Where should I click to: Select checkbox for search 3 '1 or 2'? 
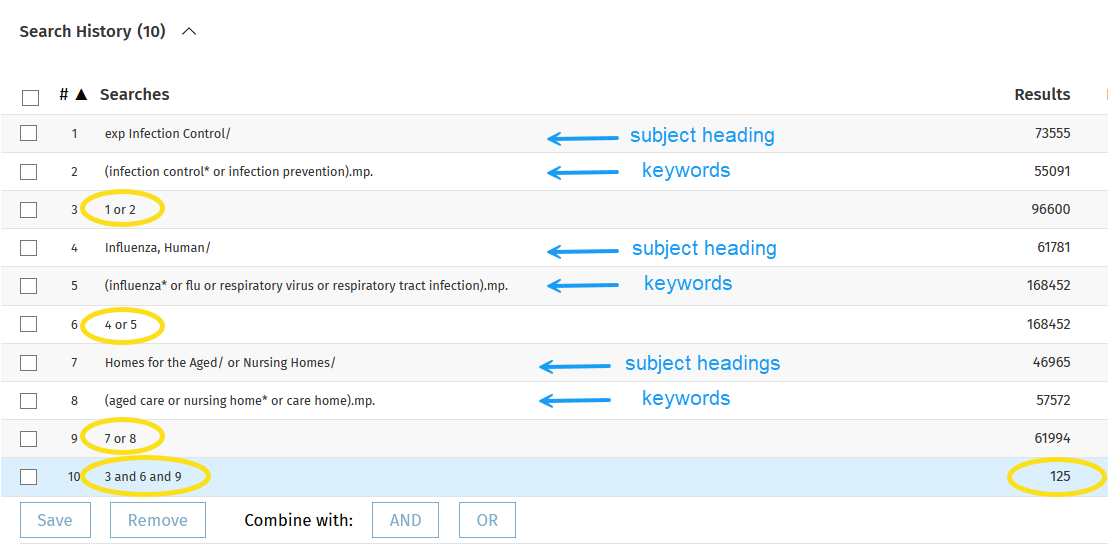tap(28, 209)
